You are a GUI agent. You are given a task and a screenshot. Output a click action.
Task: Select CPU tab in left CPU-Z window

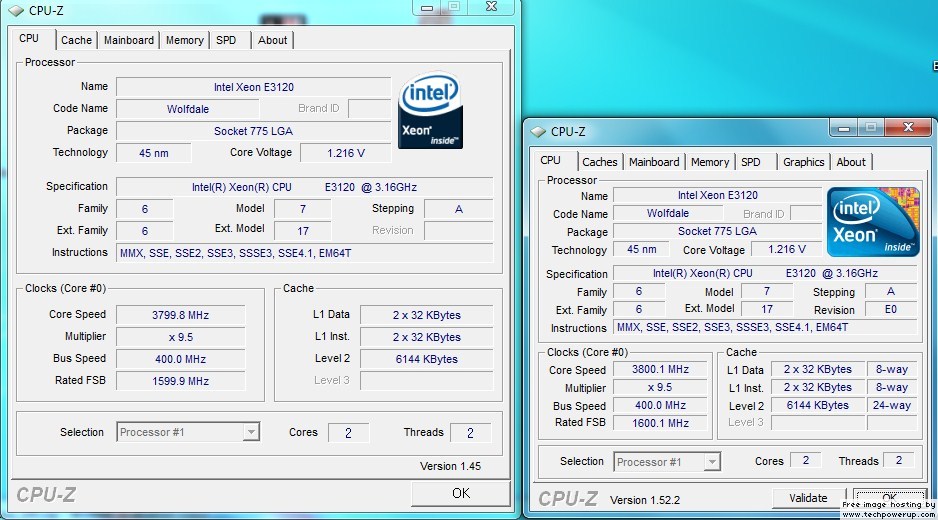click(x=29, y=38)
